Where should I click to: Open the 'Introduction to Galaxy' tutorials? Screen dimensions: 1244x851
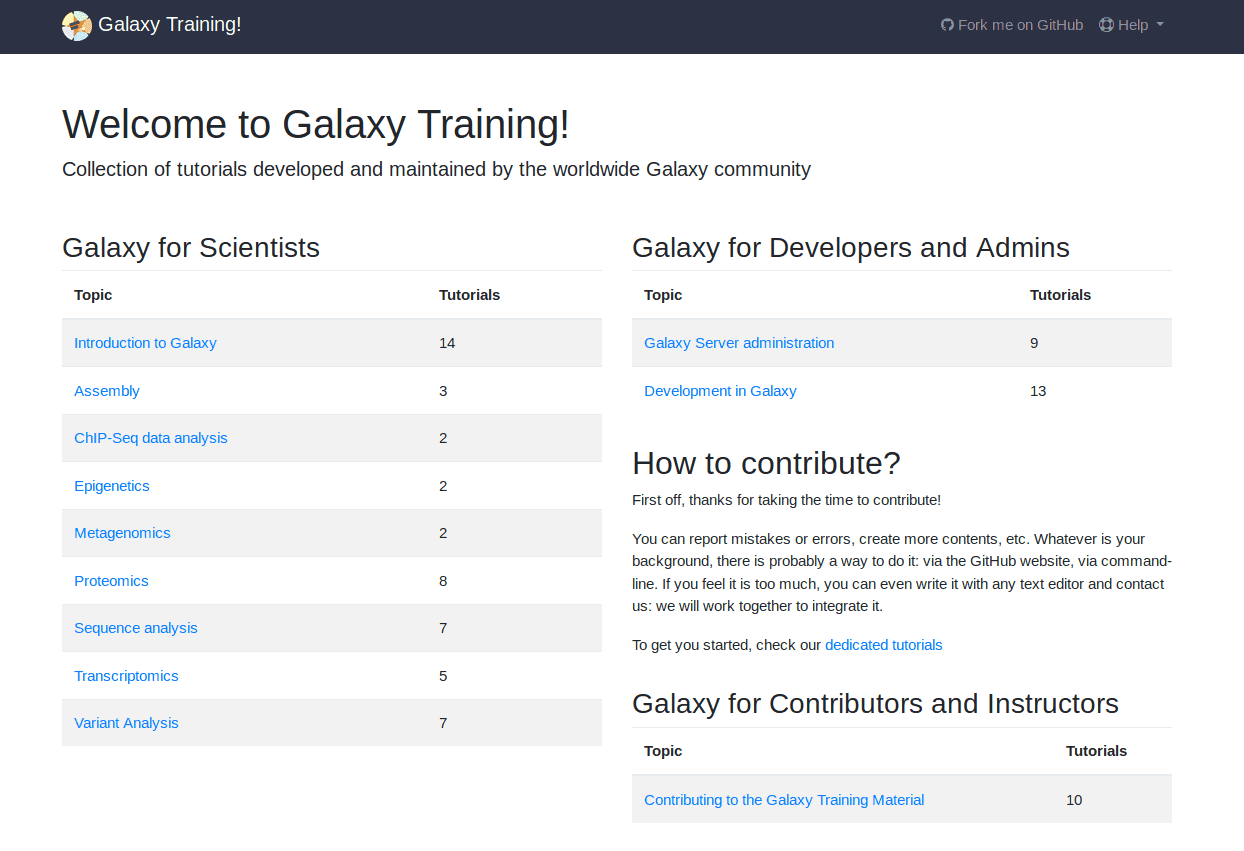click(145, 342)
